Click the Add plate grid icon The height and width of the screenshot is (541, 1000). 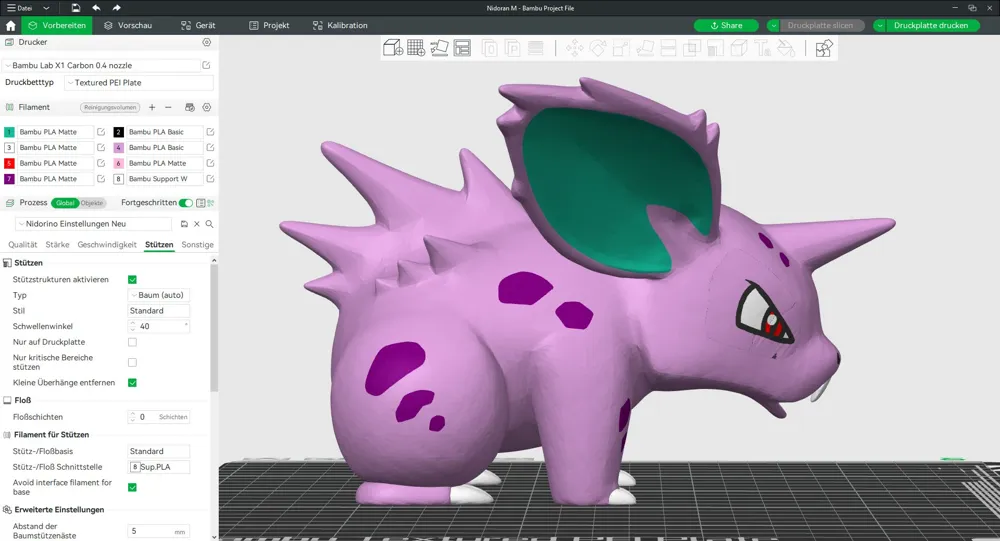click(416, 48)
